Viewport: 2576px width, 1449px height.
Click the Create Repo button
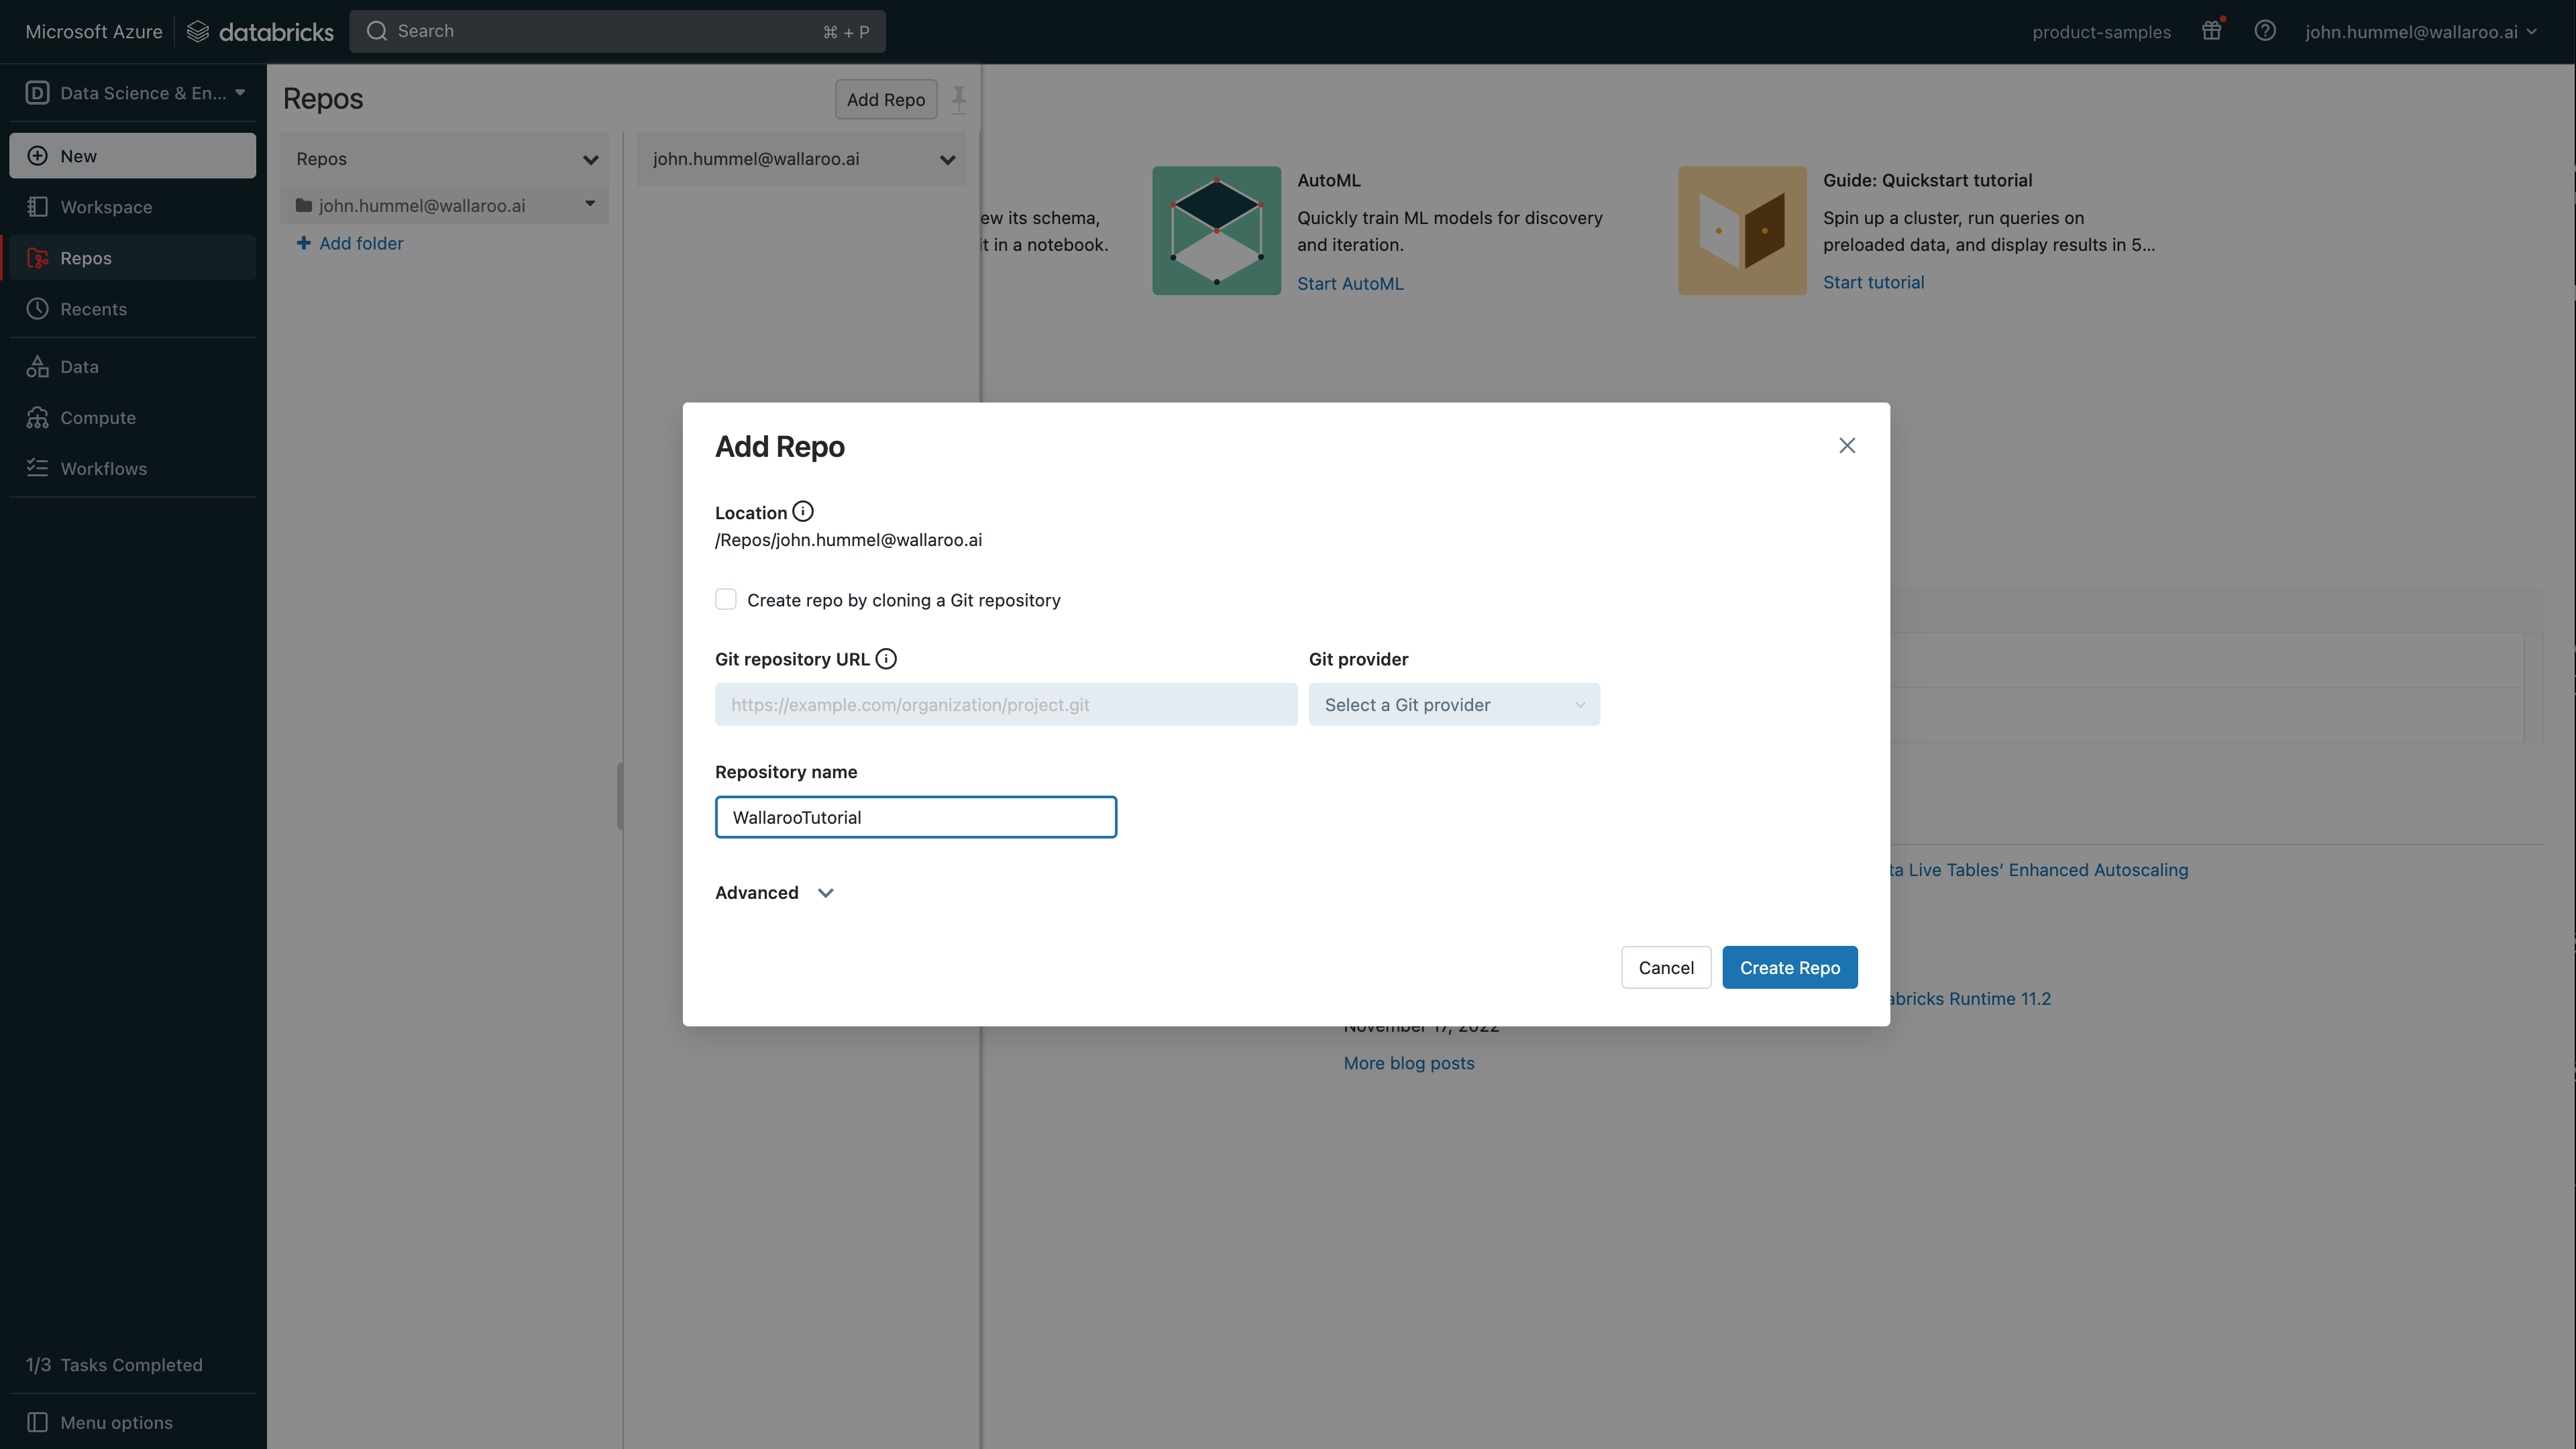coord(1789,968)
